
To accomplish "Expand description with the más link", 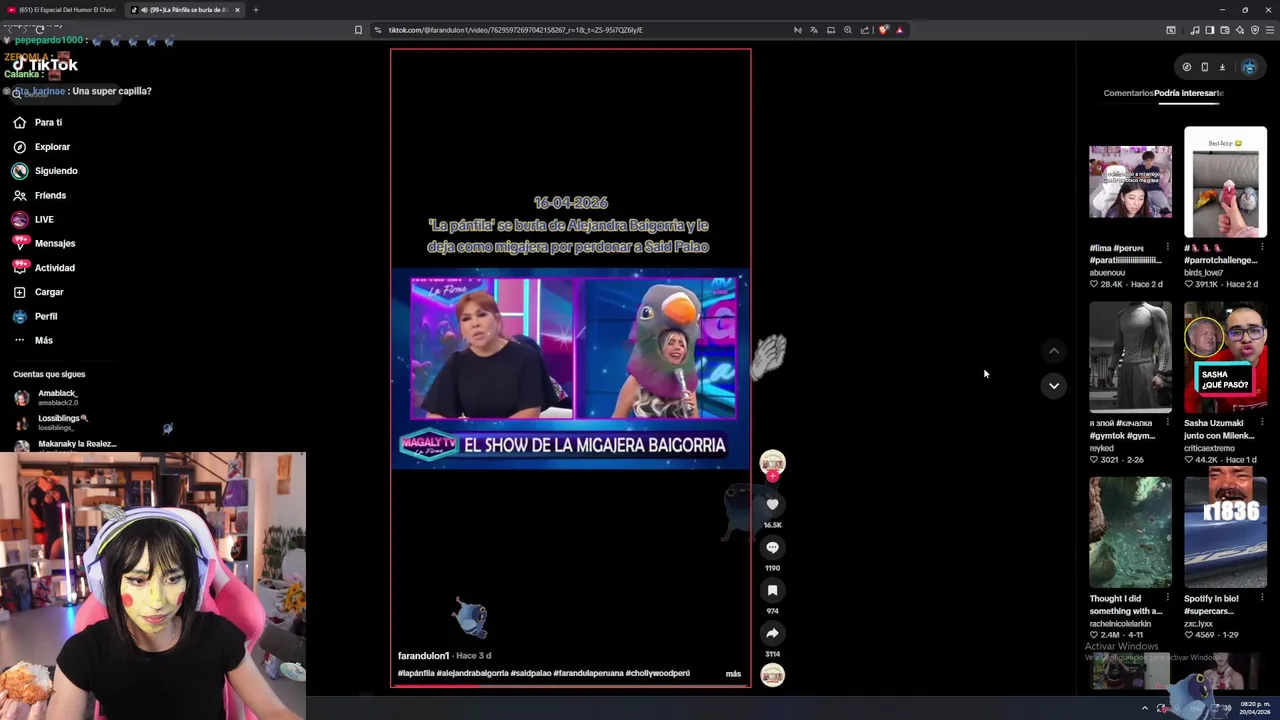I will pos(733,674).
